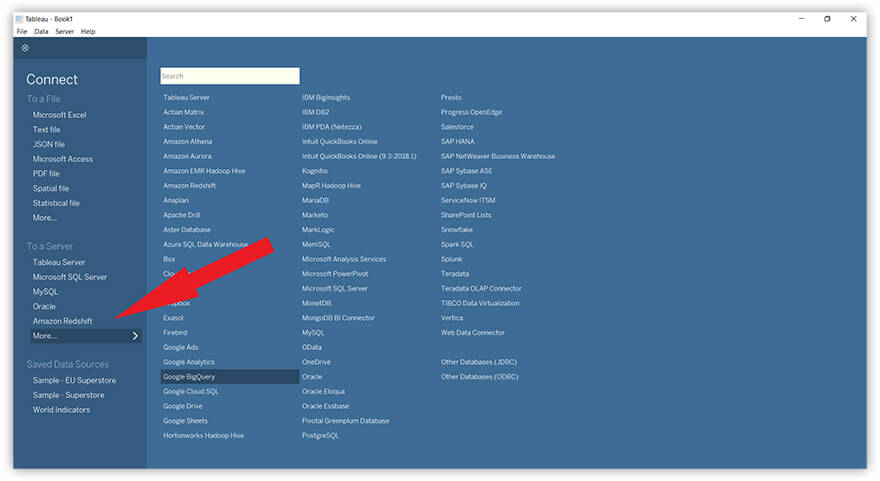
Task: Select PostgreSQL connector
Action: click(x=320, y=436)
